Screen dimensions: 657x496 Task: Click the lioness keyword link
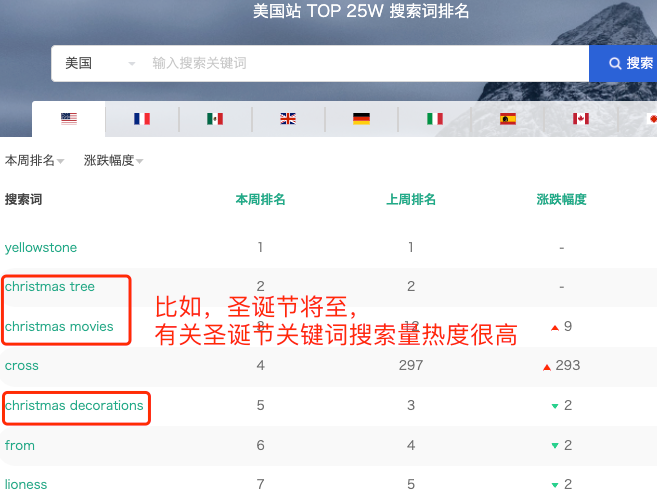click(x=26, y=484)
